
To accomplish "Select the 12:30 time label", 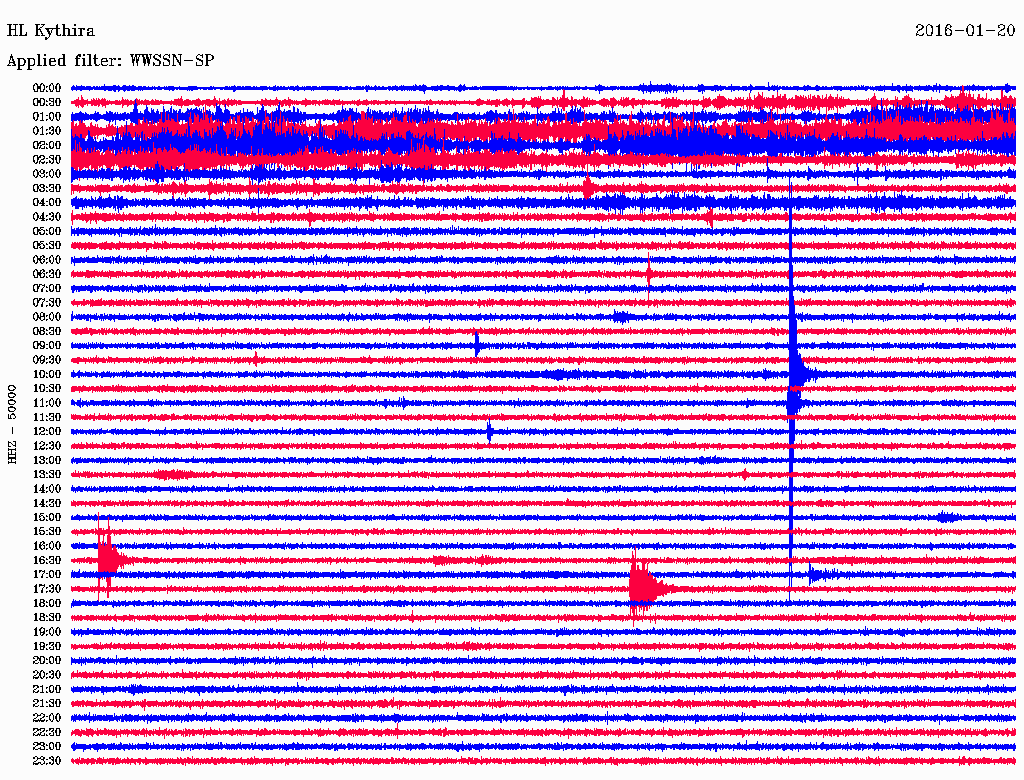I will click(x=47, y=446).
